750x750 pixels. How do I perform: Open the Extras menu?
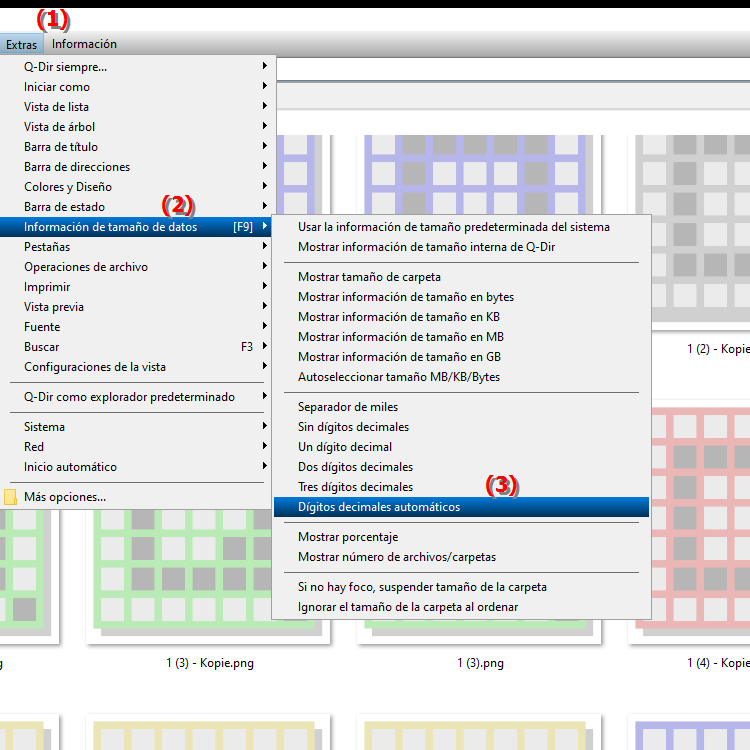[x=22, y=44]
